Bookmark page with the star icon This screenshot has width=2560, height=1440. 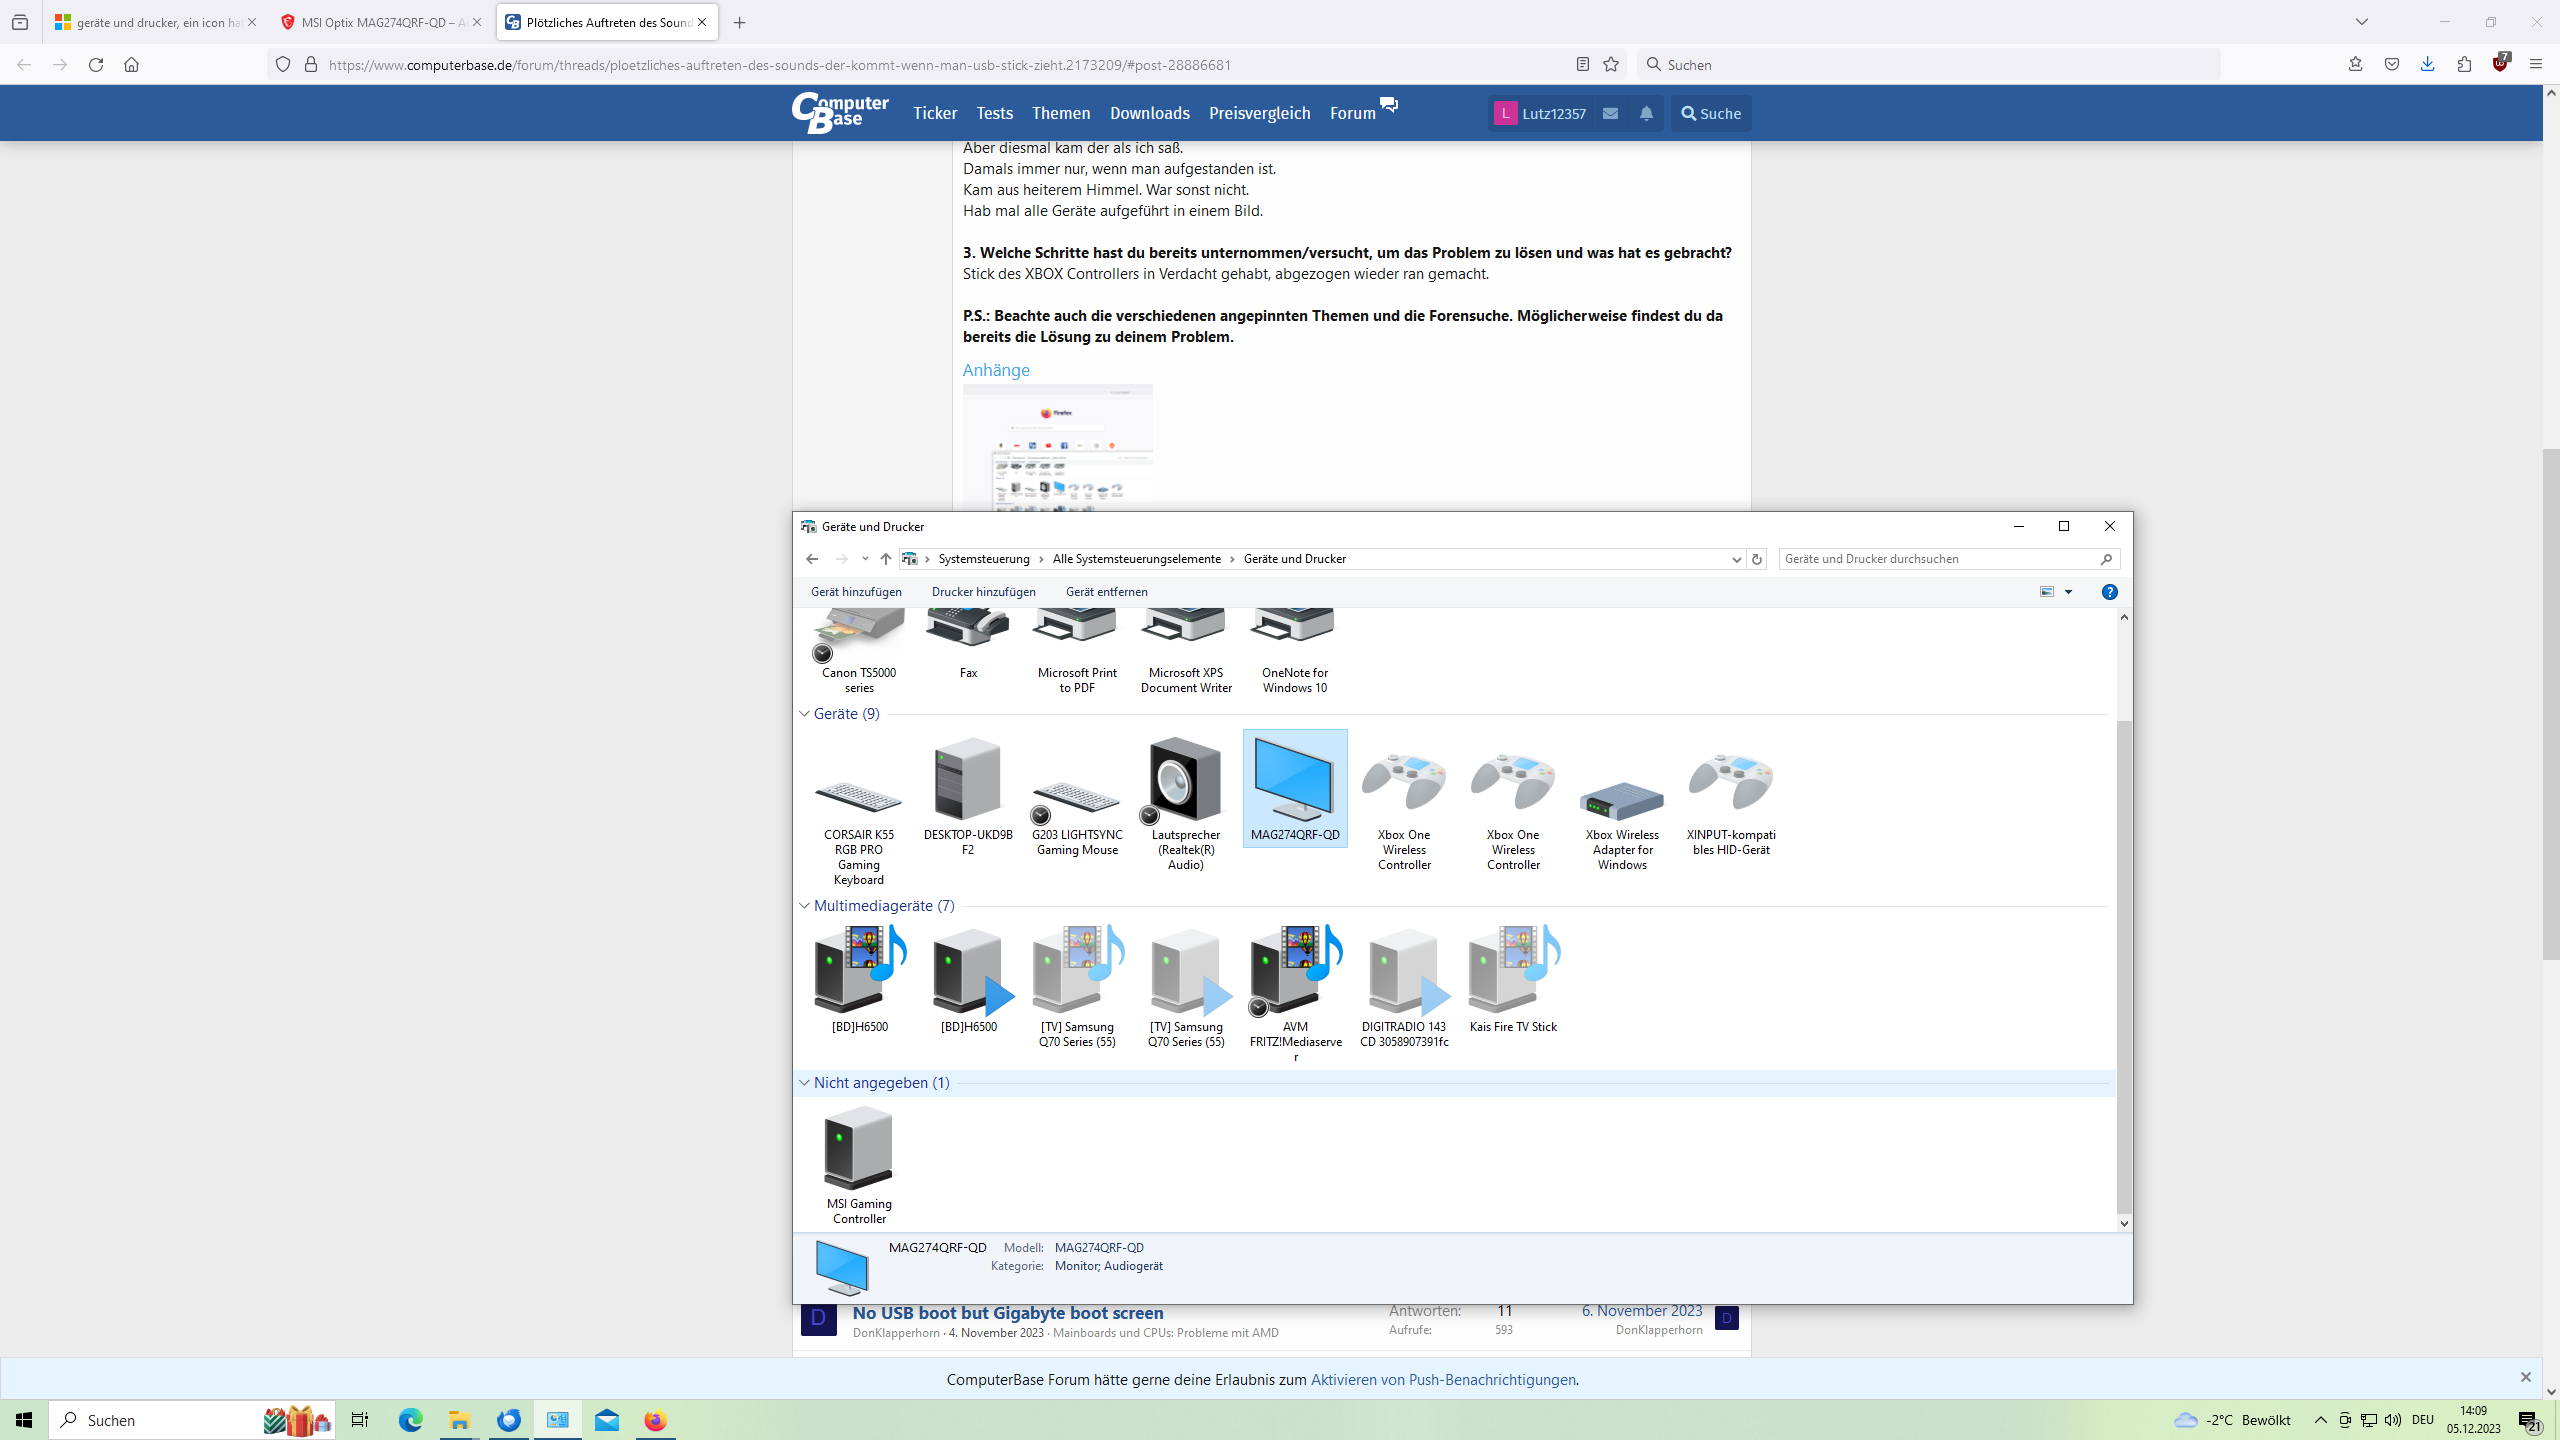coord(1611,64)
